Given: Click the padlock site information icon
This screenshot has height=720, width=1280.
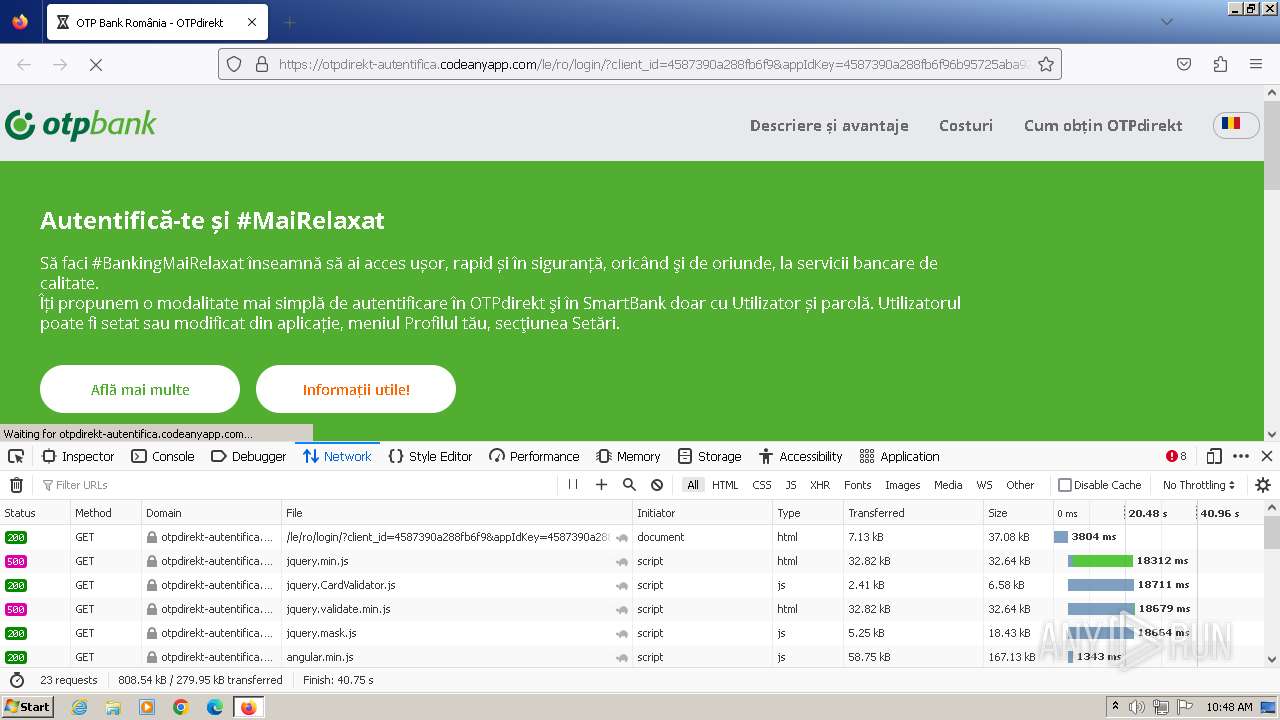Looking at the screenshot, I should [262, 64].
